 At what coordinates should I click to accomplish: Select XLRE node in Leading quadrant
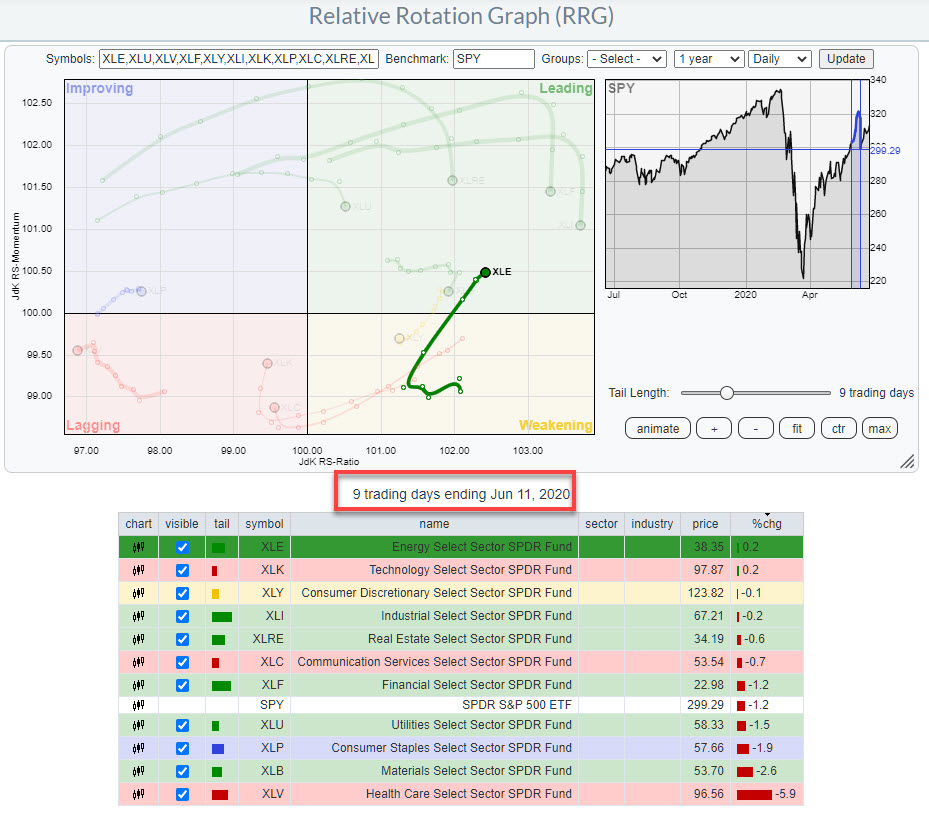pos(452,180)
